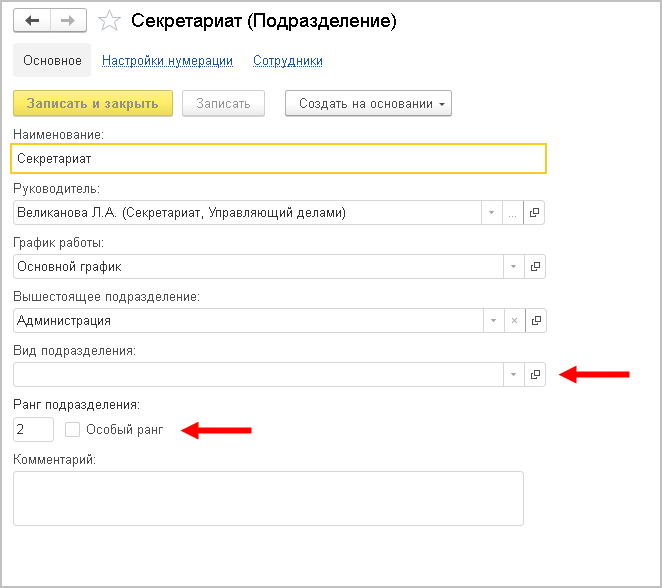662x588 pixels.
Task: Click the Записать и закрыть button
Action: click(x=93, y=104)
